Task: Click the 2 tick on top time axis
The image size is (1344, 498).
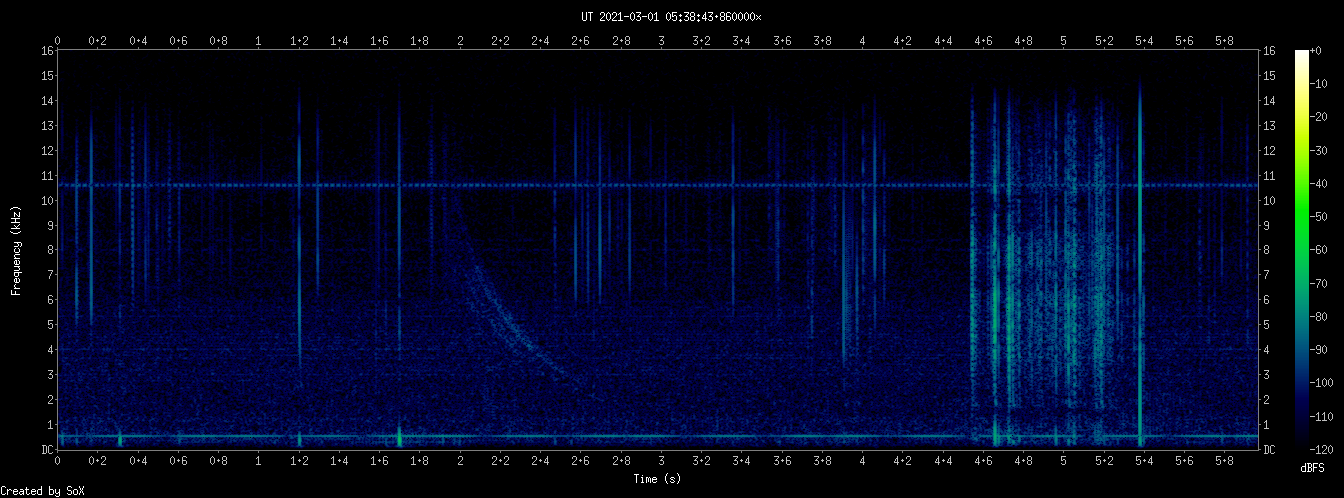Action: pyautogui.click(x=460, y=41)
